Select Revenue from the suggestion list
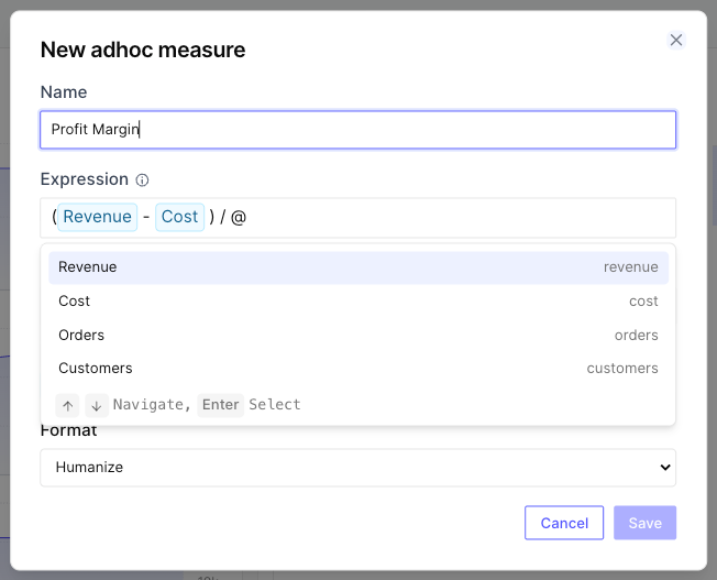This screenshot has width=717, height=580. [x=358, y=268]
